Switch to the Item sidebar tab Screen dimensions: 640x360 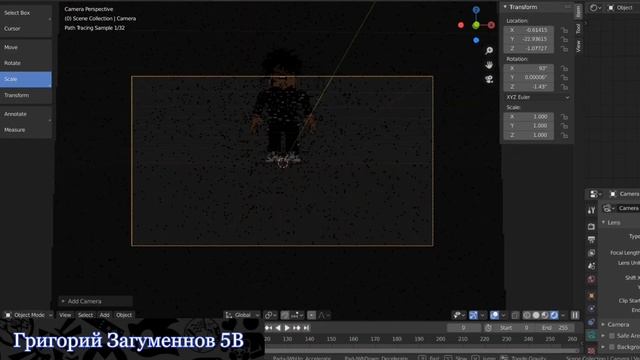pos(578,11)
